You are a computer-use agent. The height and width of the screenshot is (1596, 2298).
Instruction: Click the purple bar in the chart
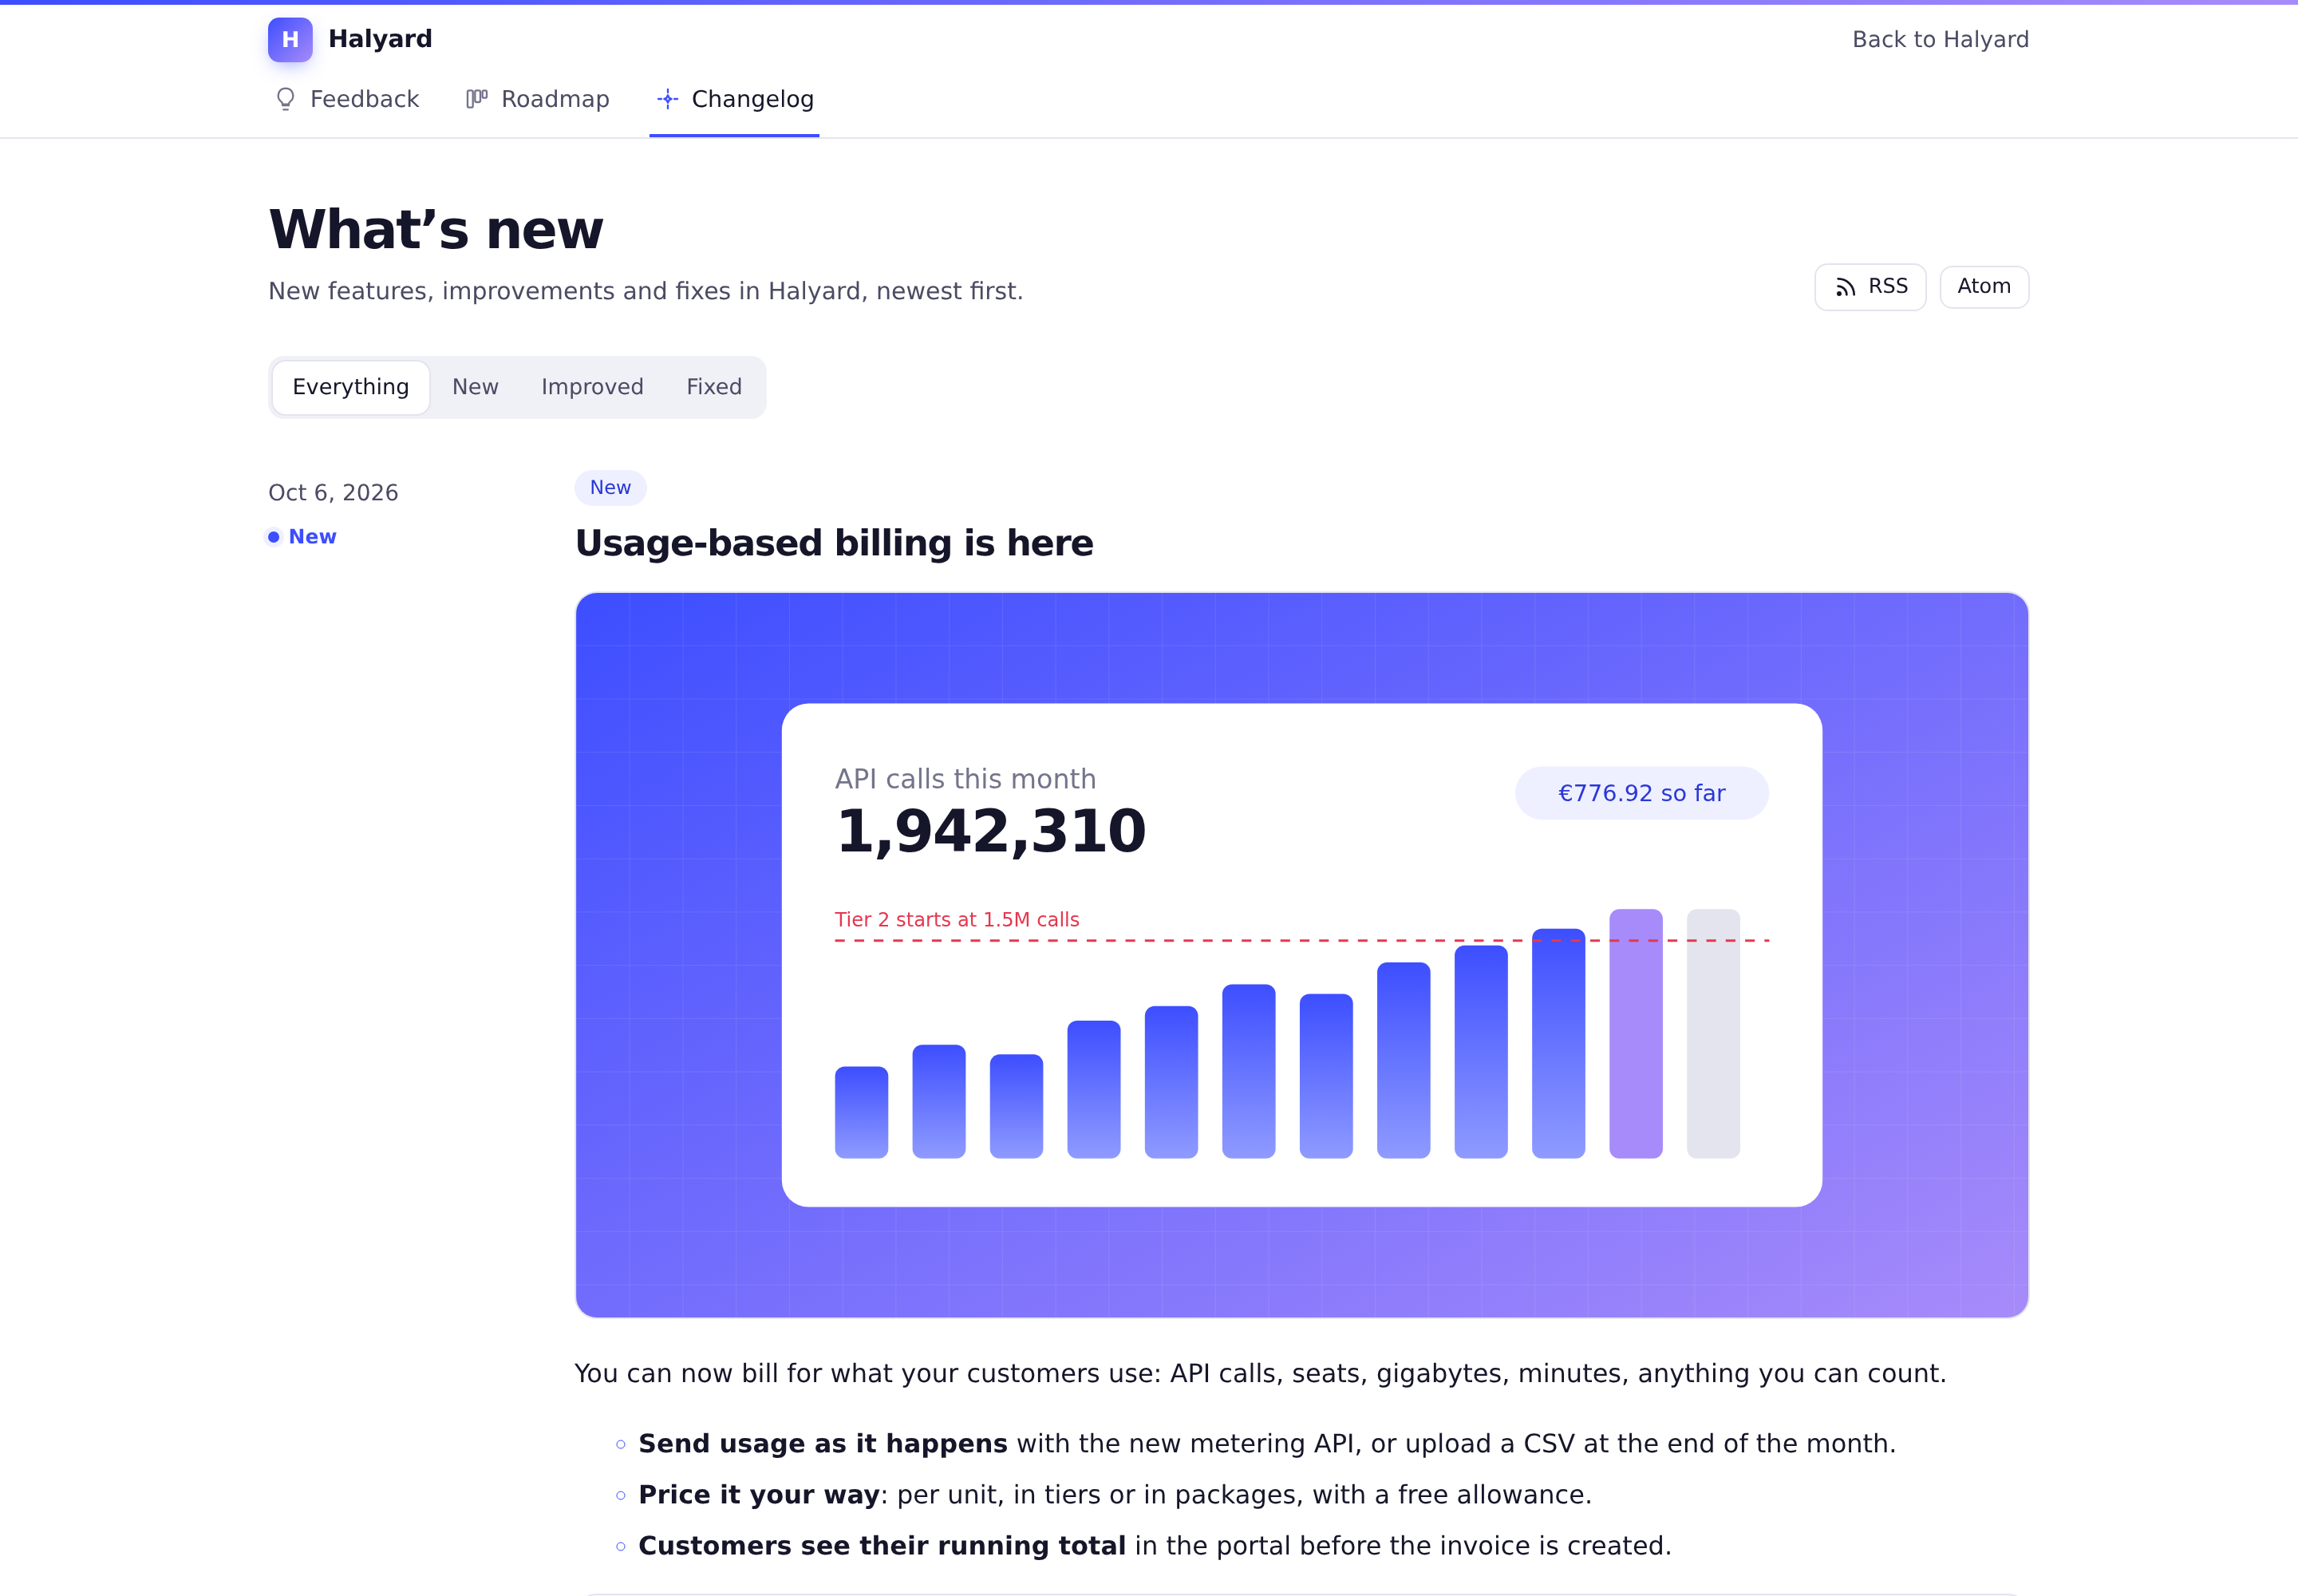tap(1636, 1033)
